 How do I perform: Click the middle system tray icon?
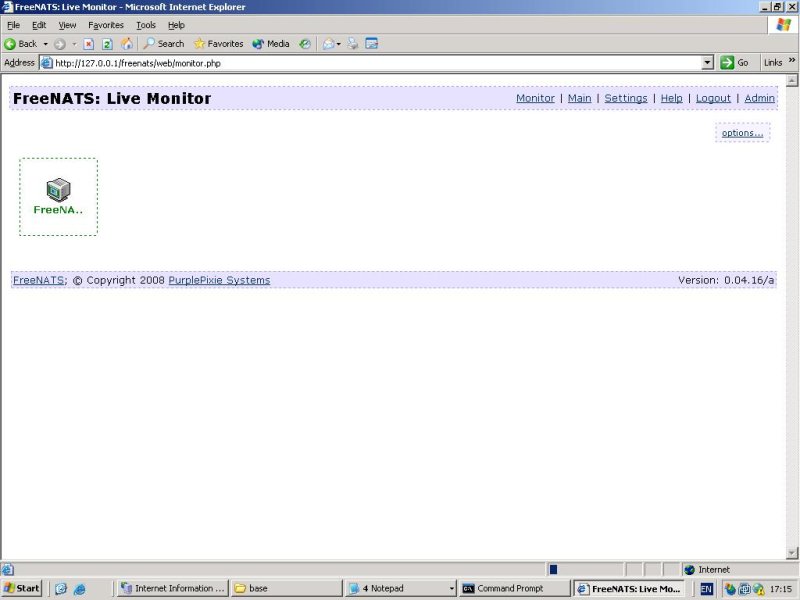[x=744, y=589]
